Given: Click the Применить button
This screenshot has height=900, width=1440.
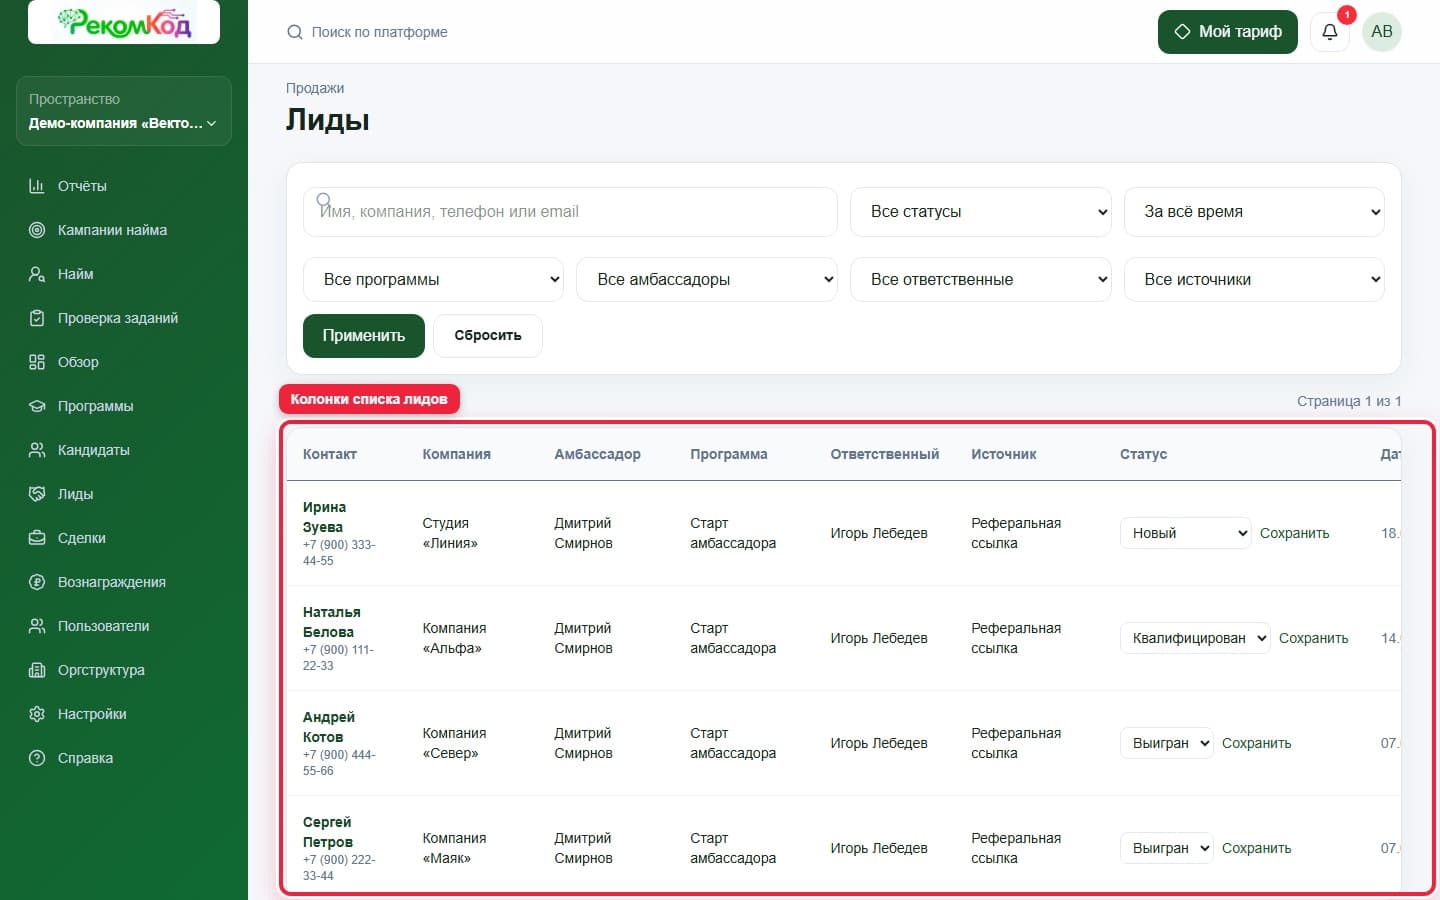Looking at the screenshot, I should tap(364, 336).
